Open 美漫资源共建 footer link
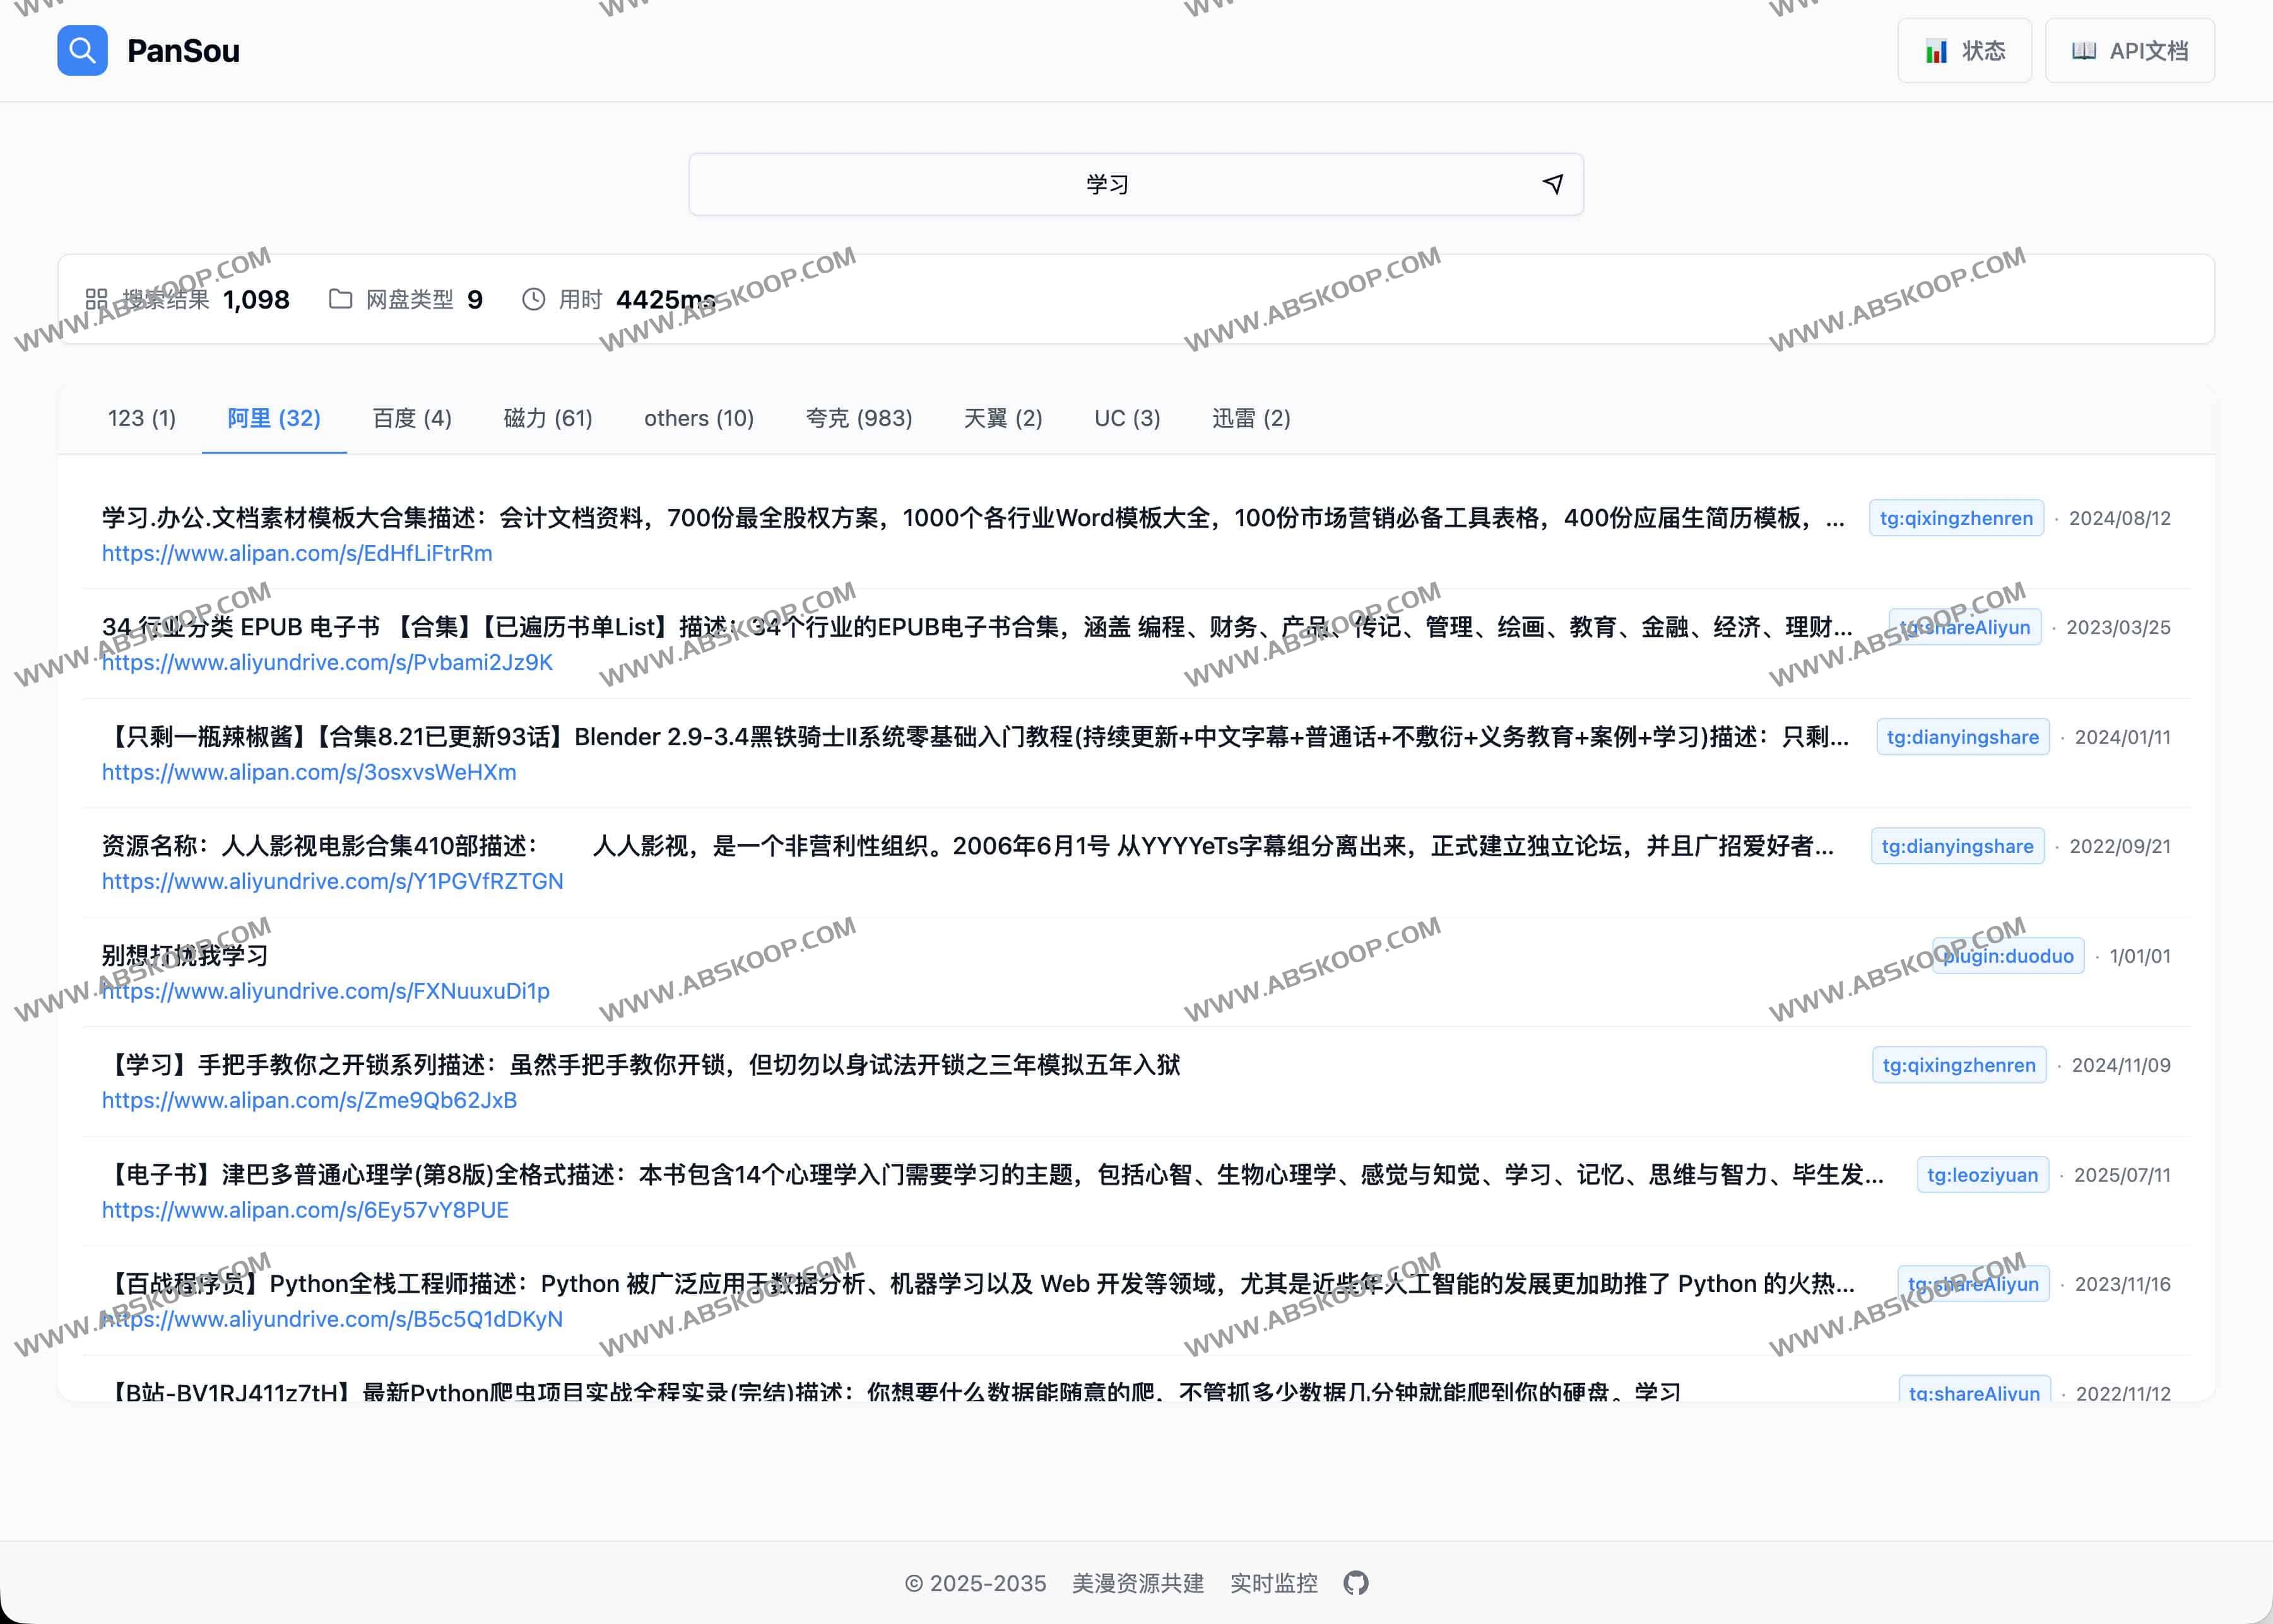The width and height of the screenshot is (2273, 1624). (1137, 1583)
